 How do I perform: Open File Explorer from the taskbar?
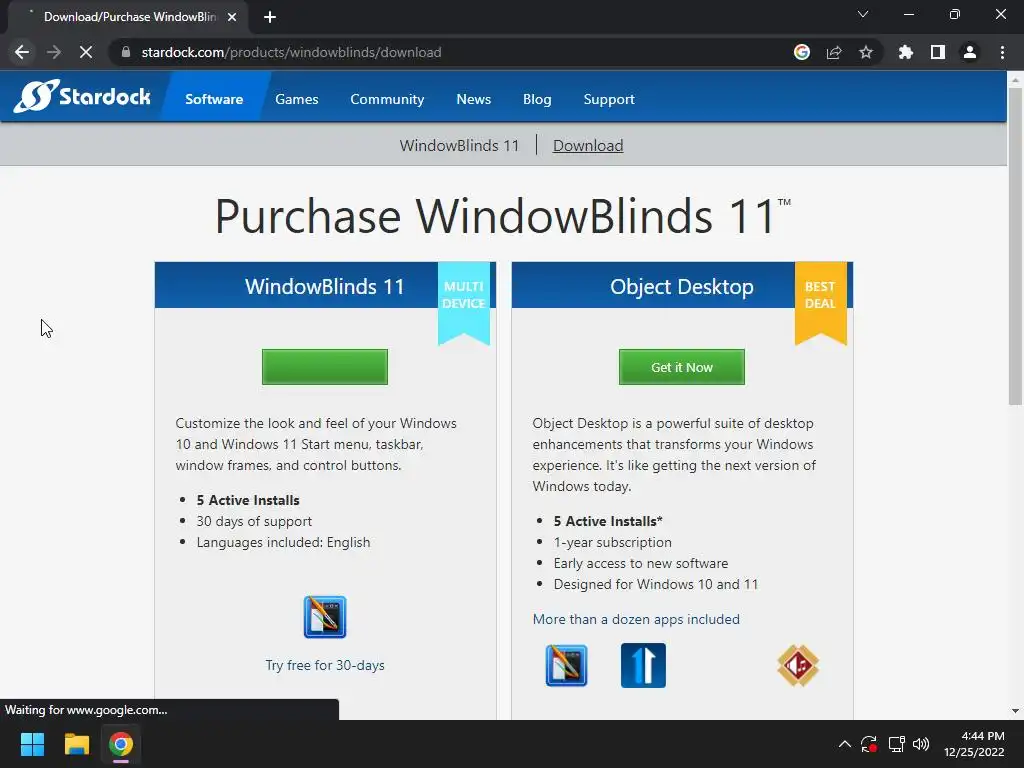coord(76,744)
